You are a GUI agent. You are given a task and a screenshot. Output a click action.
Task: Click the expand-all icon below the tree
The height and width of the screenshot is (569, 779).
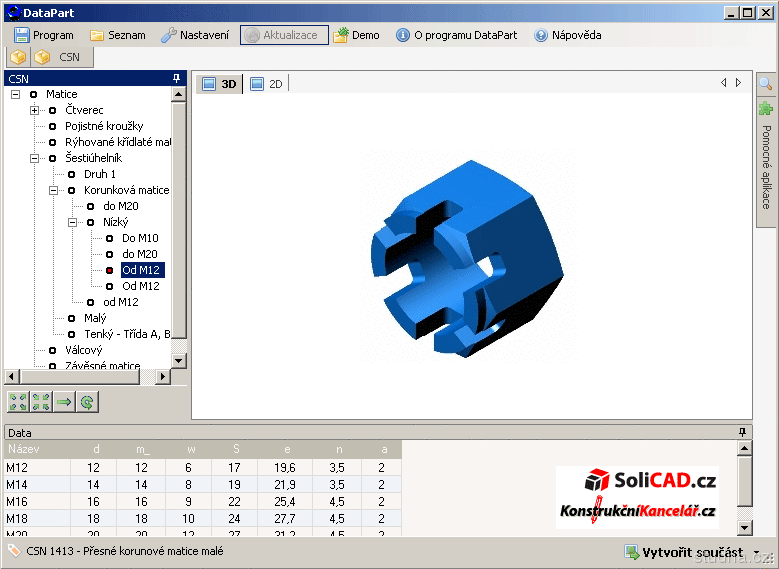(x=18, y=402)
